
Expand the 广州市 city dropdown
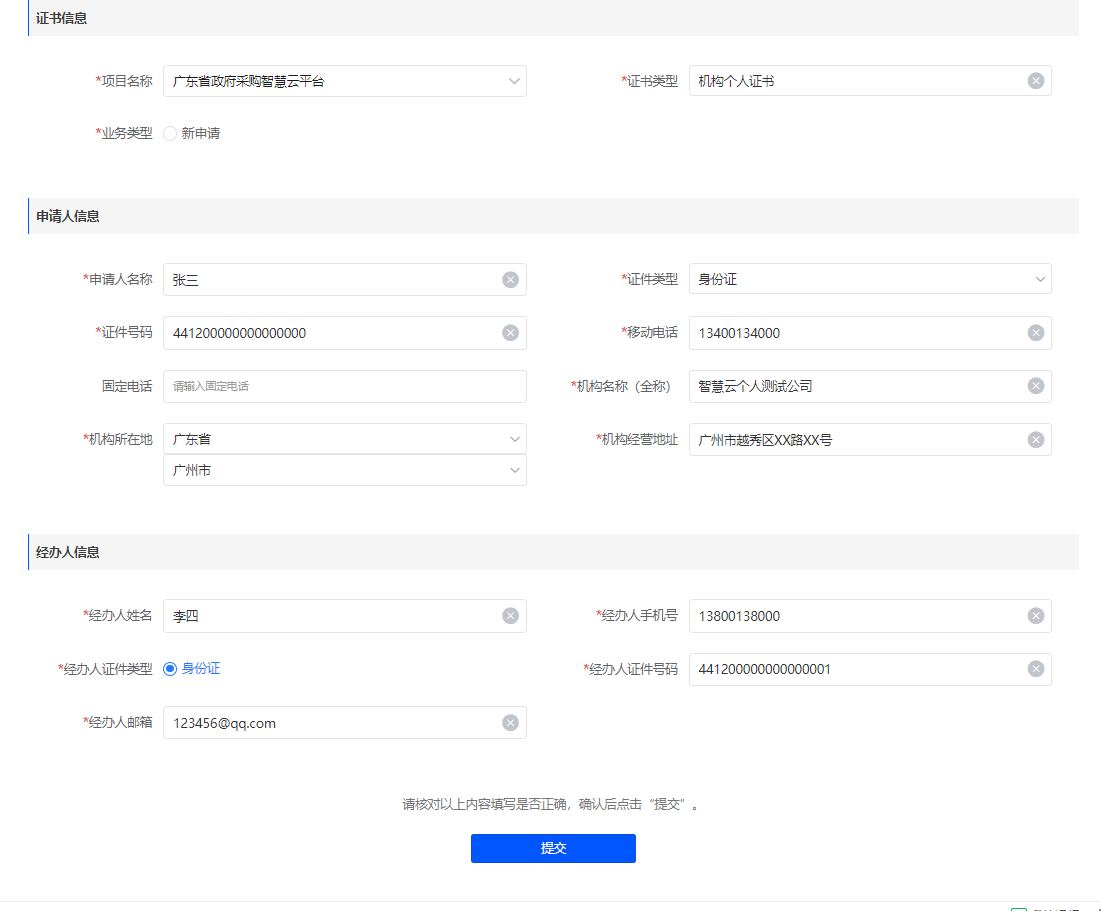[x=344, y=470]
